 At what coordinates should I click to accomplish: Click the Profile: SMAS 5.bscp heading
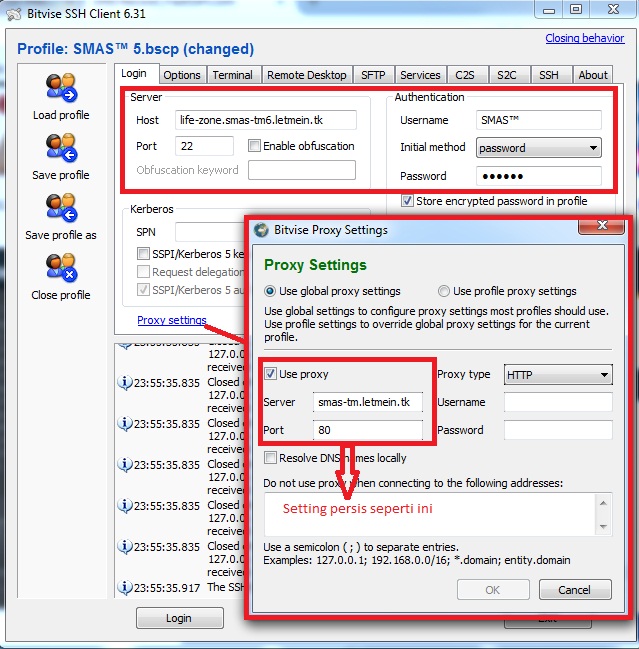[x=135, y=49]
